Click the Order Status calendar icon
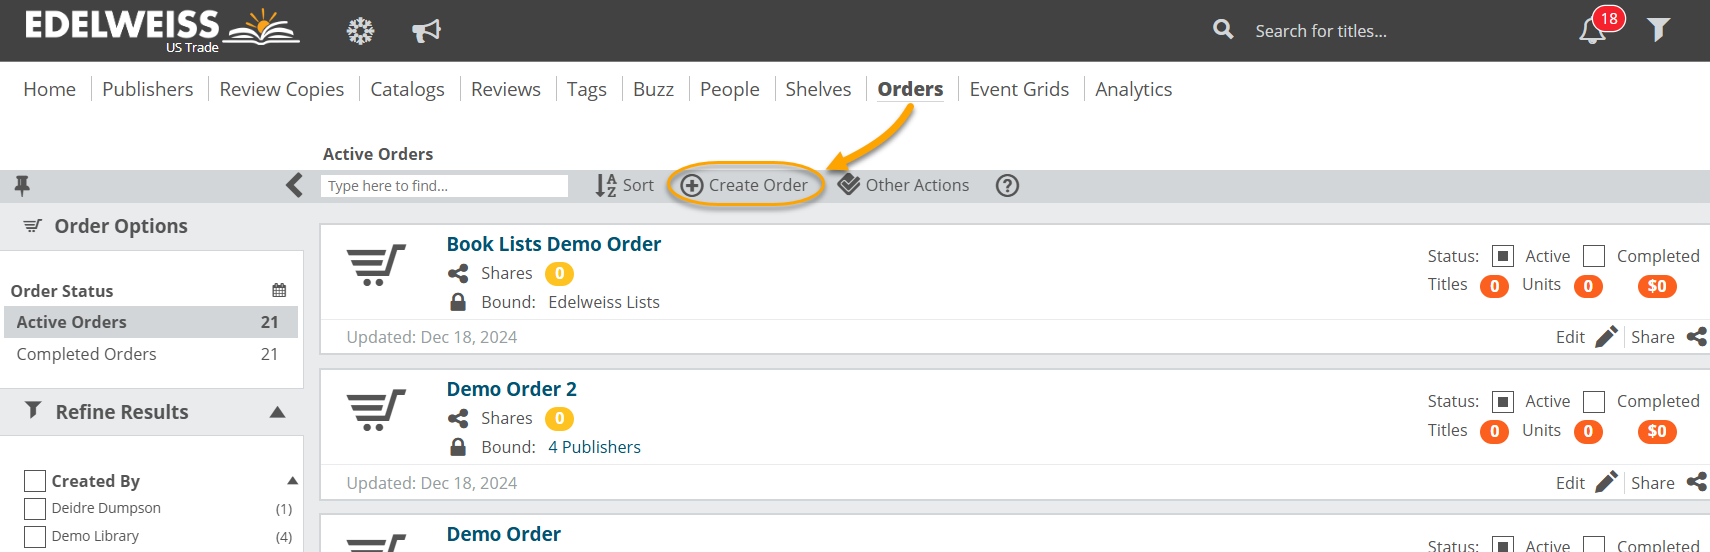Image resolution: width=1710 pixels, height=552 pixels. tap(279, 290)
